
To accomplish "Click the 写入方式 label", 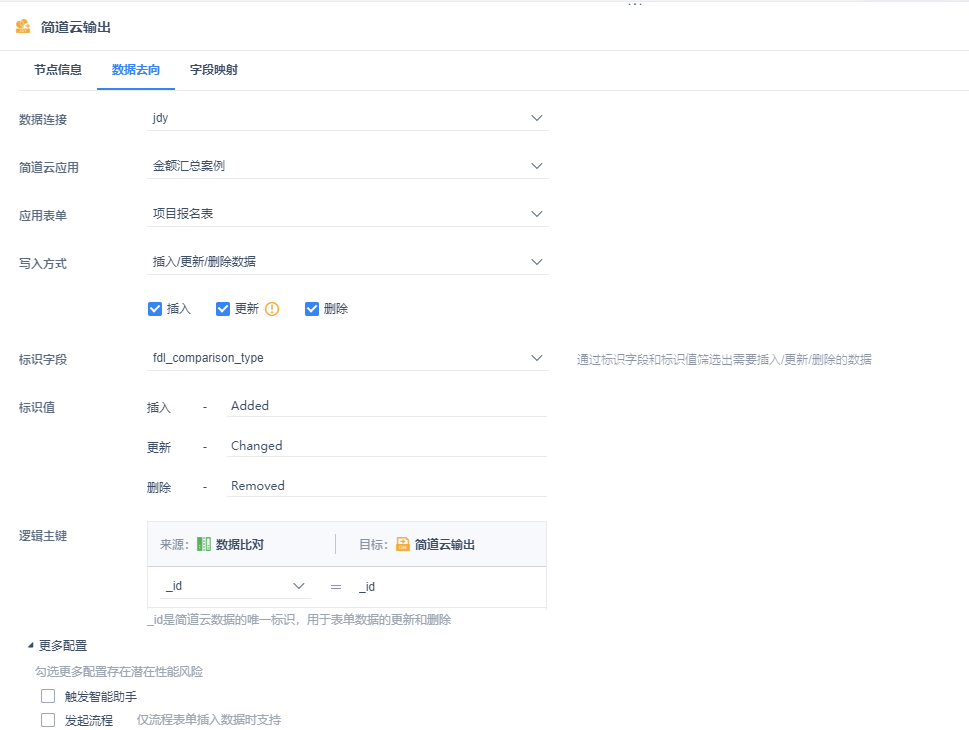I will (x=43, y=264).
